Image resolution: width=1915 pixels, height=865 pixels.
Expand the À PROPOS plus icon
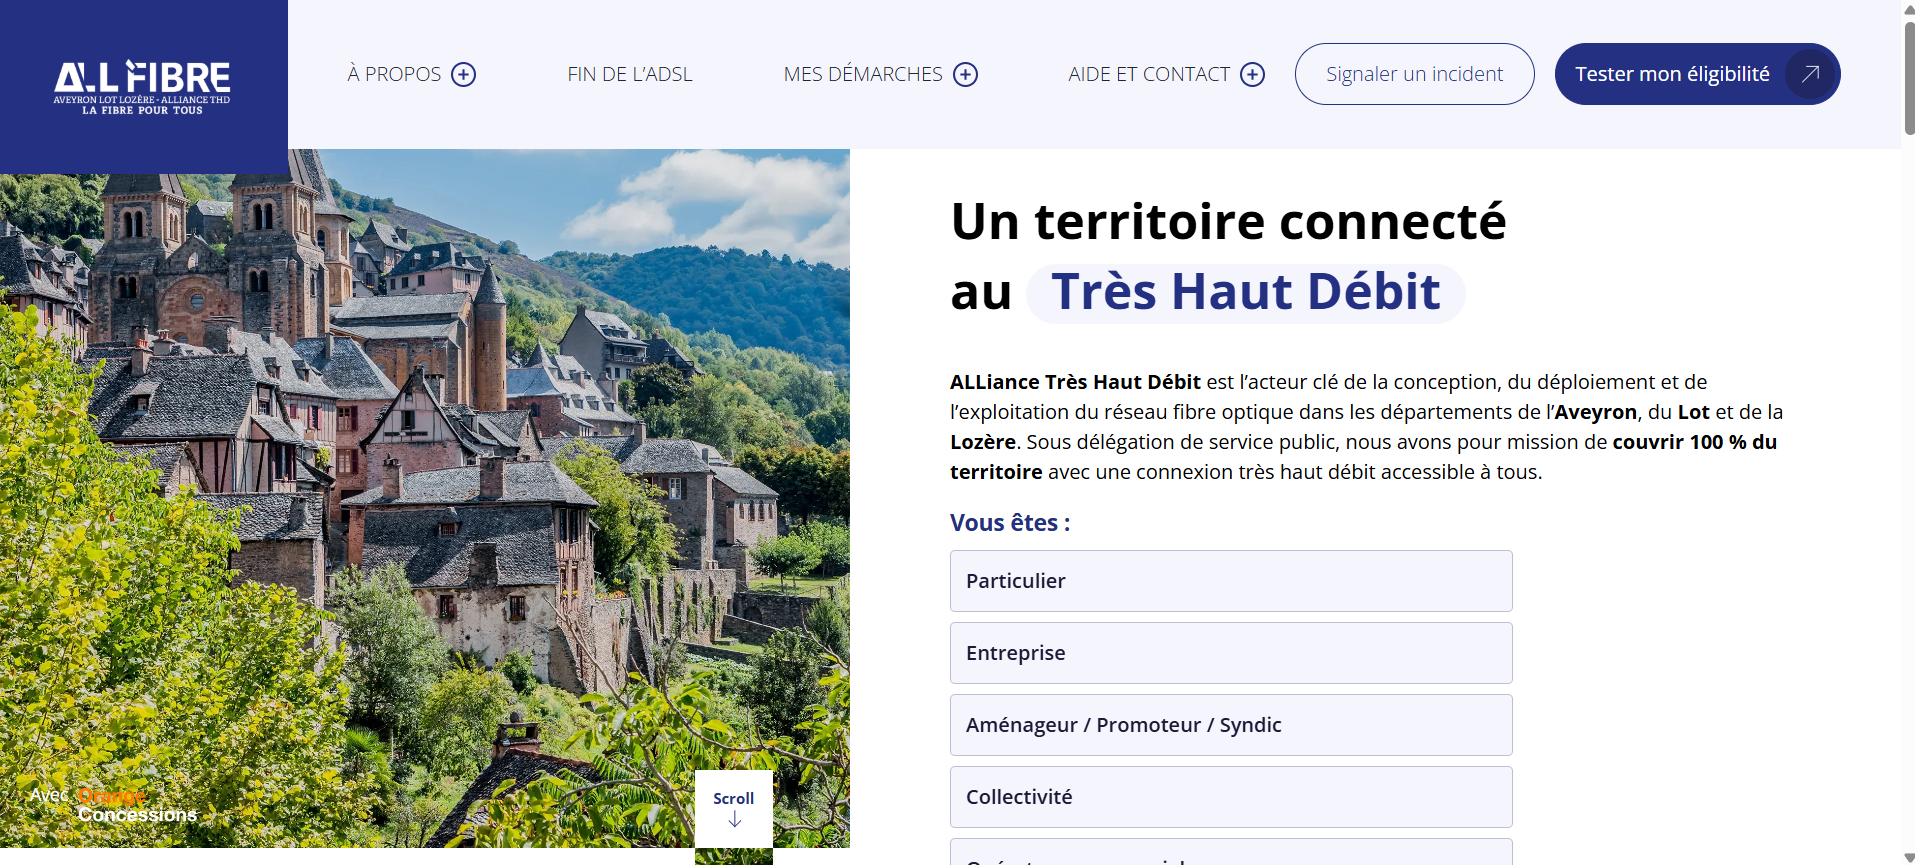pos(464,75)
